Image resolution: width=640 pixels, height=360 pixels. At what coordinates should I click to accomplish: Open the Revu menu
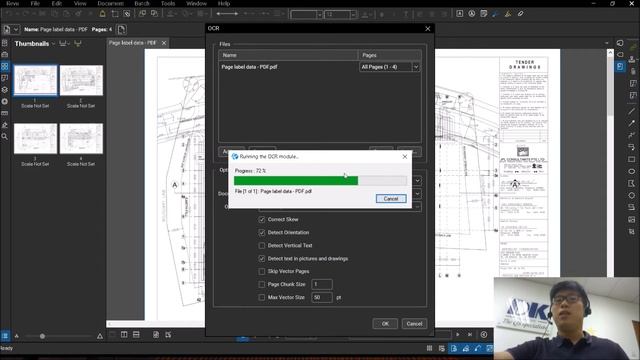[x=12, y=3]
